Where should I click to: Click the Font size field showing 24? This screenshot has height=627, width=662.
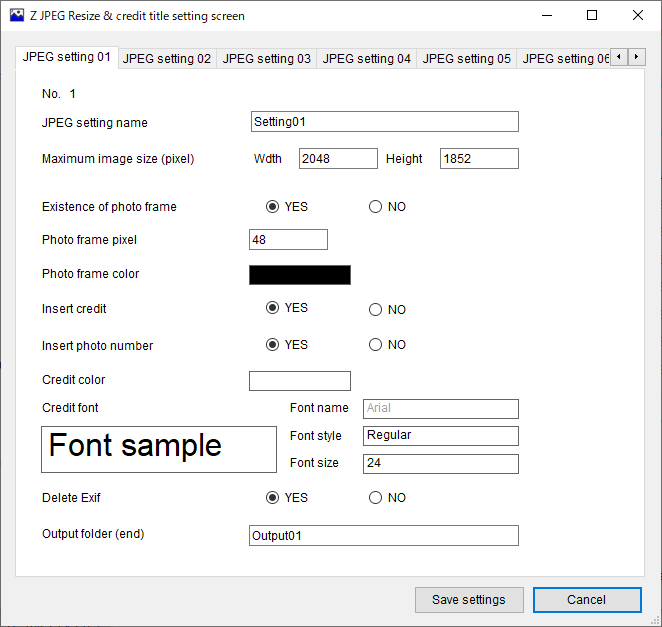pos(441,464)
